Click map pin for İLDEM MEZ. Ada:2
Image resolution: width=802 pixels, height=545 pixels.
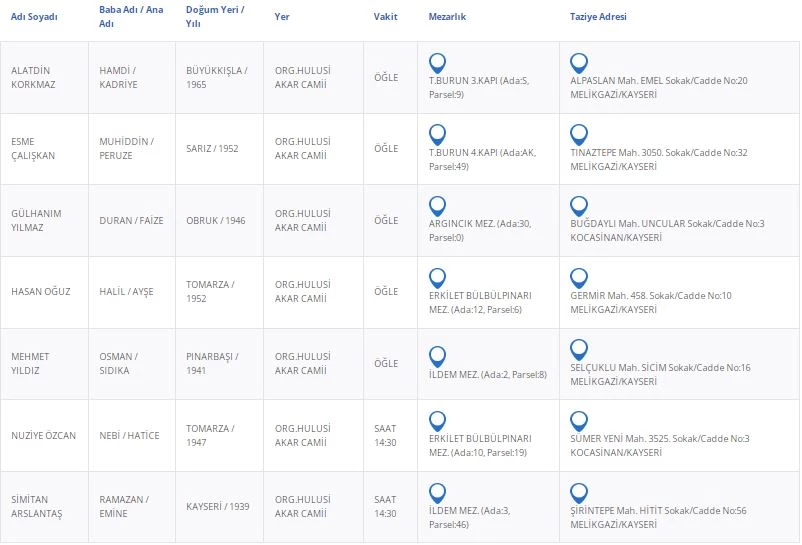tap(437, 356)
